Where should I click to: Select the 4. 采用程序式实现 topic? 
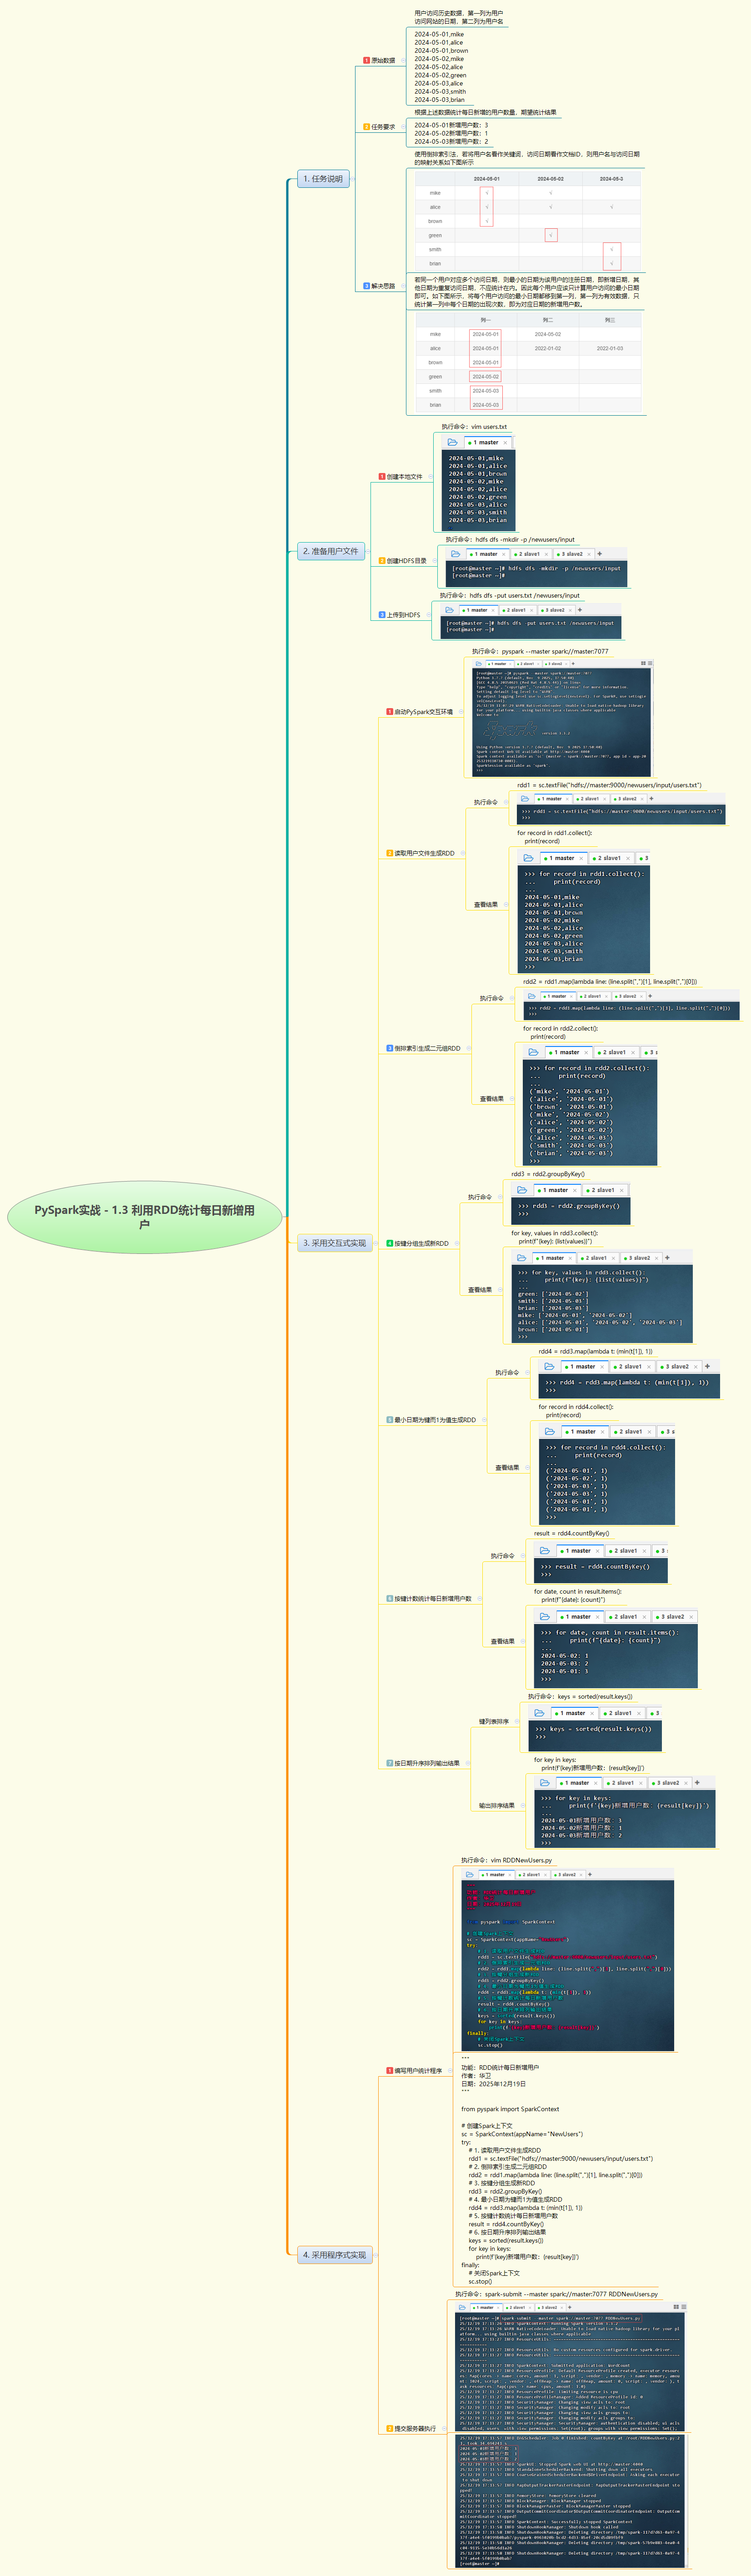tap(335, 2255)
